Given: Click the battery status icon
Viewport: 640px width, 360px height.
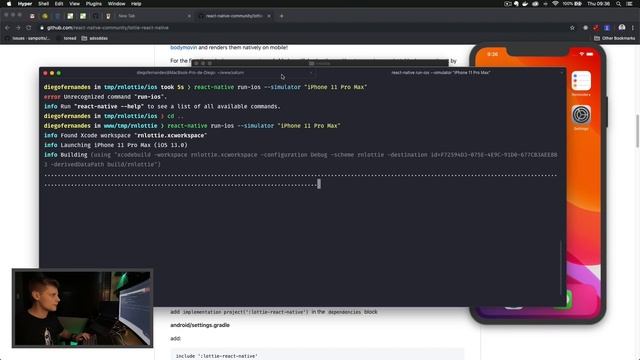Looking at the screenshot, I should coord(578,4).
